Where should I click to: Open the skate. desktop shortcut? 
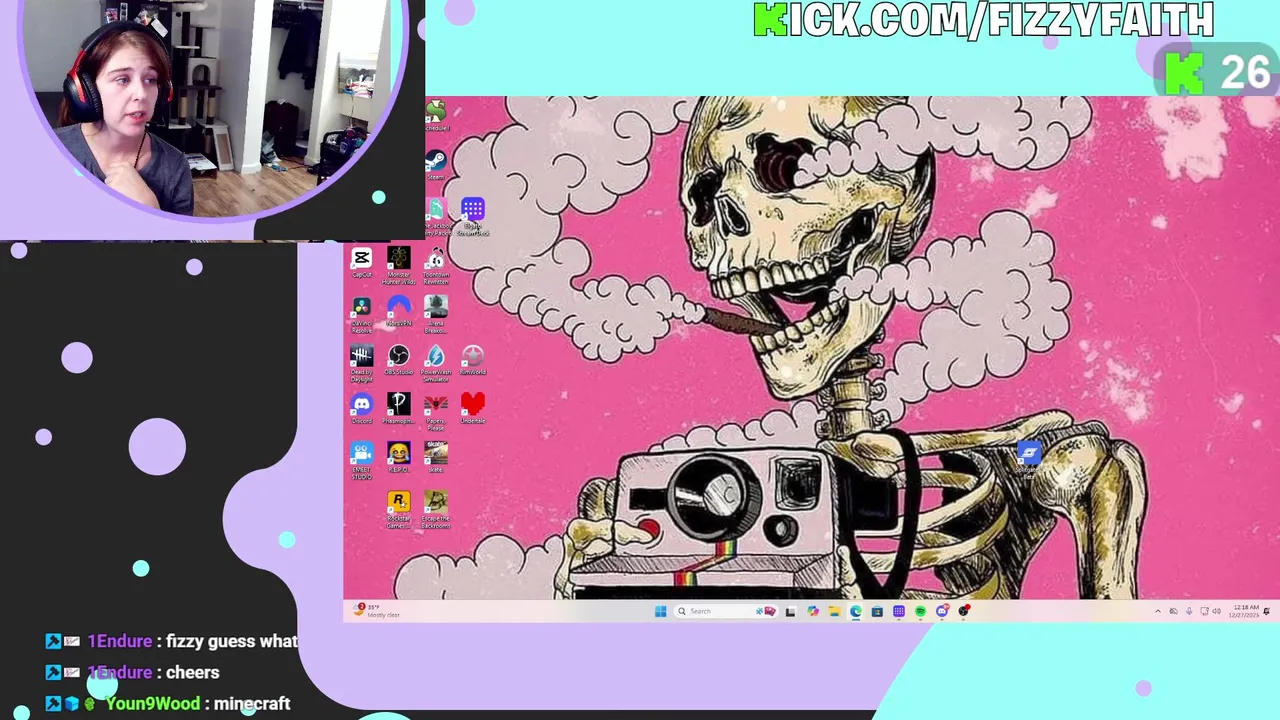(435, 457)
